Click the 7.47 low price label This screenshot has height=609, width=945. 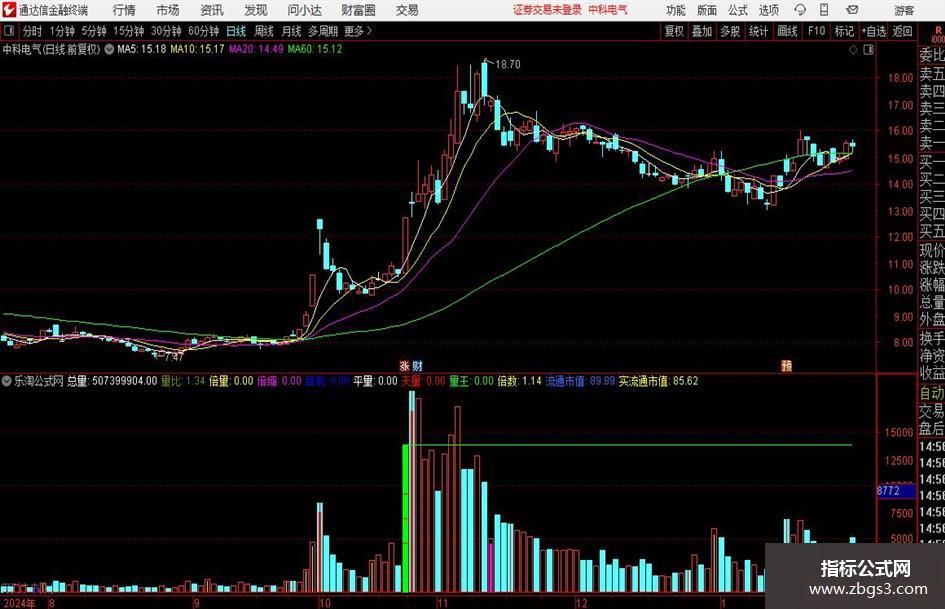(x=173, y=356)
